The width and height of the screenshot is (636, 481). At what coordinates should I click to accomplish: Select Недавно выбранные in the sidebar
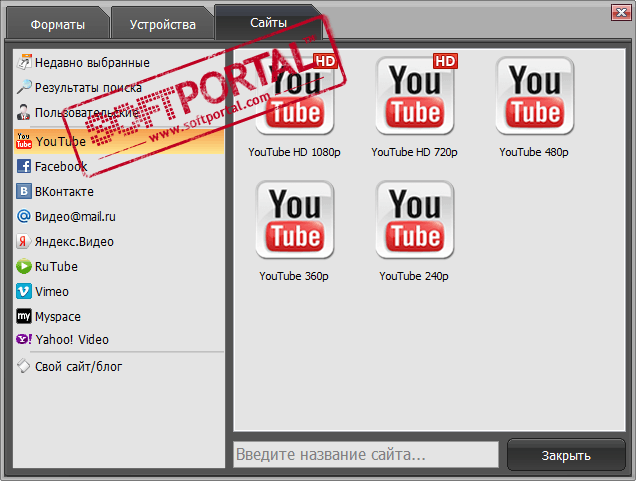pyautogui.click(x=92, y=62)
